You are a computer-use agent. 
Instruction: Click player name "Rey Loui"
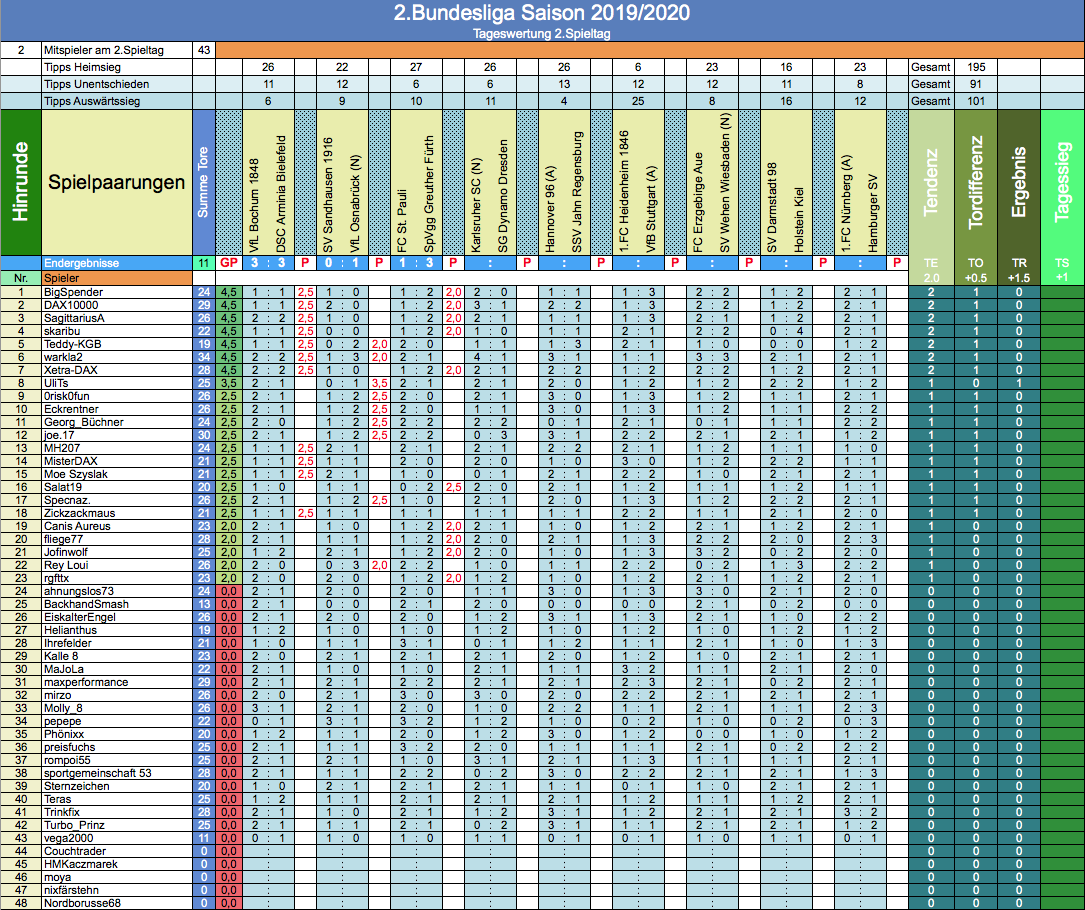click(x=66, y=565)
